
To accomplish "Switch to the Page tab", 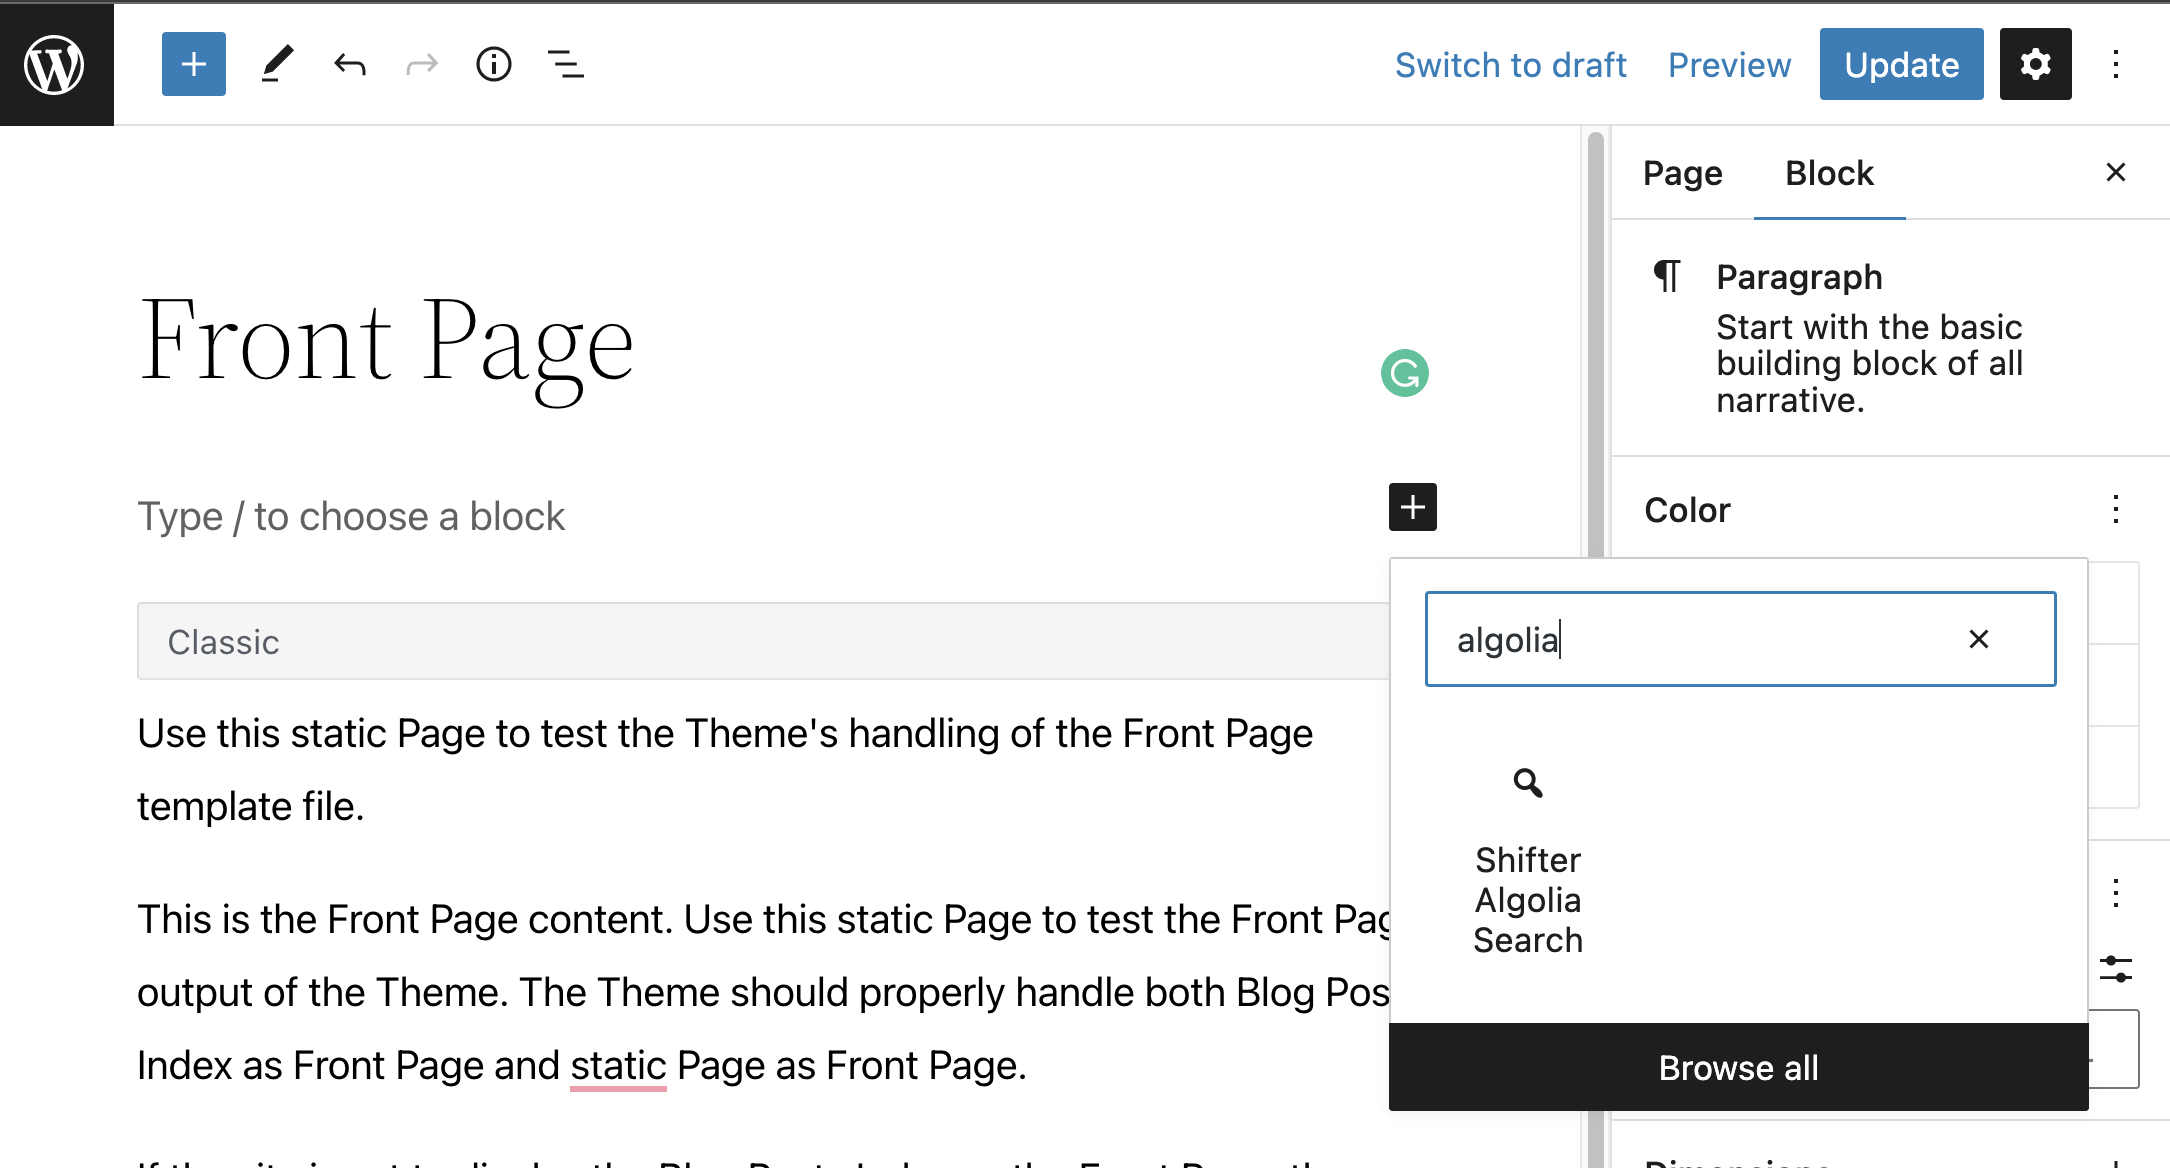I will (x=1683, y=173).
